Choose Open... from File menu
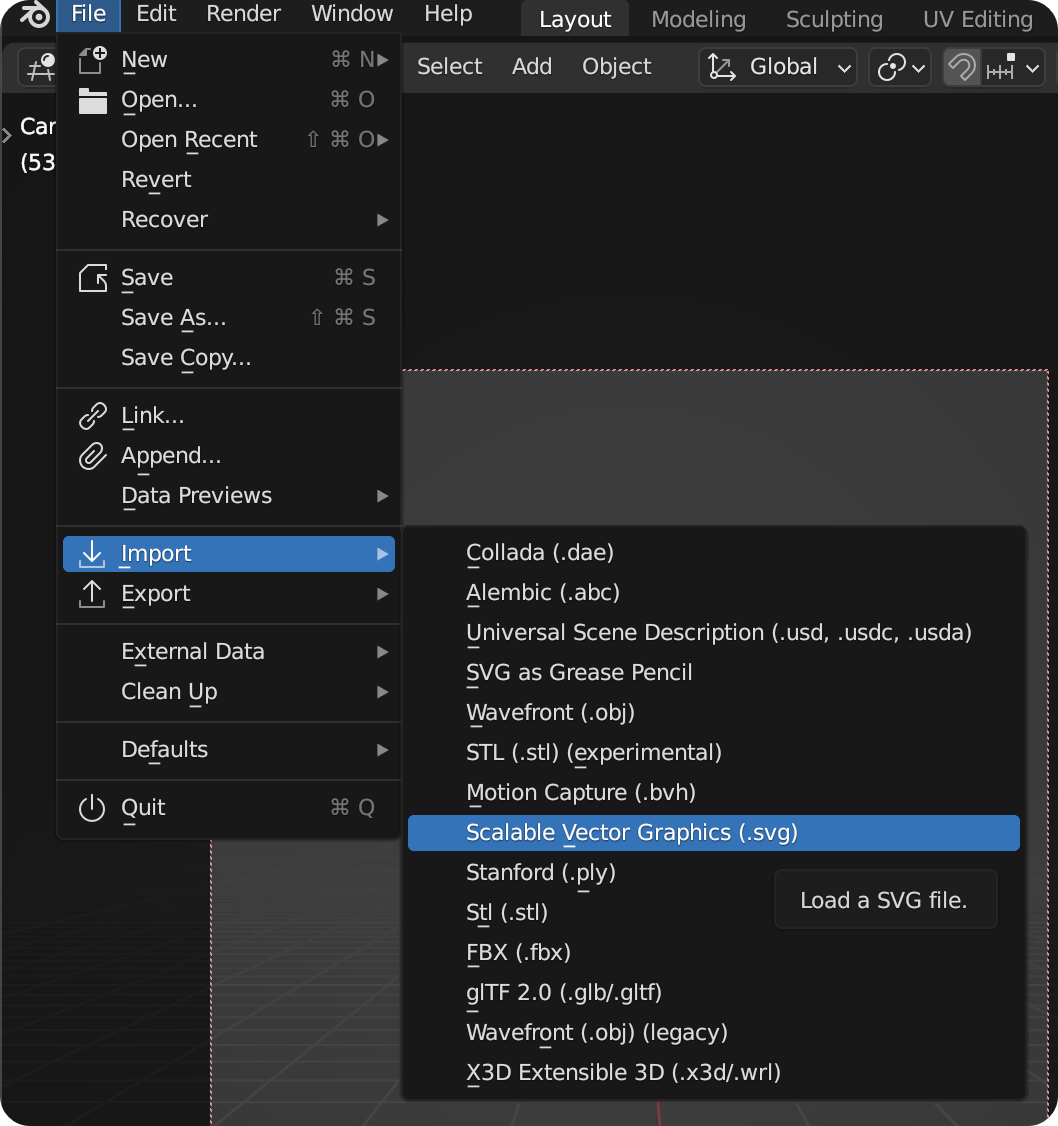This screenshot has width=1058, height=1126. pyautogui.click(x=229, y=100)
